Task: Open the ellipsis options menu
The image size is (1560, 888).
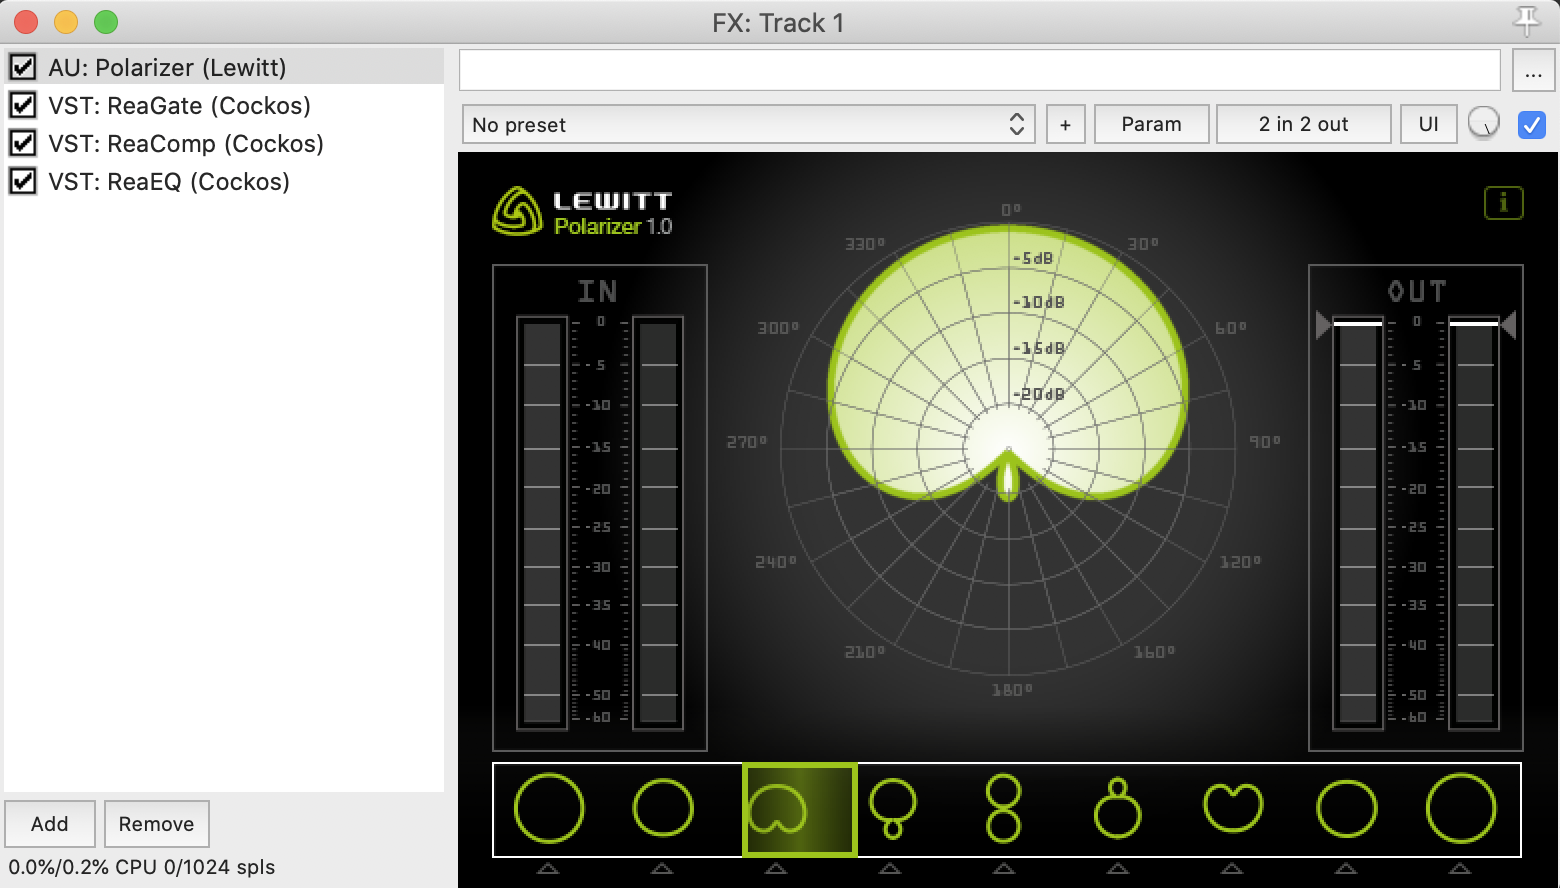Action: pos(1533,71)
